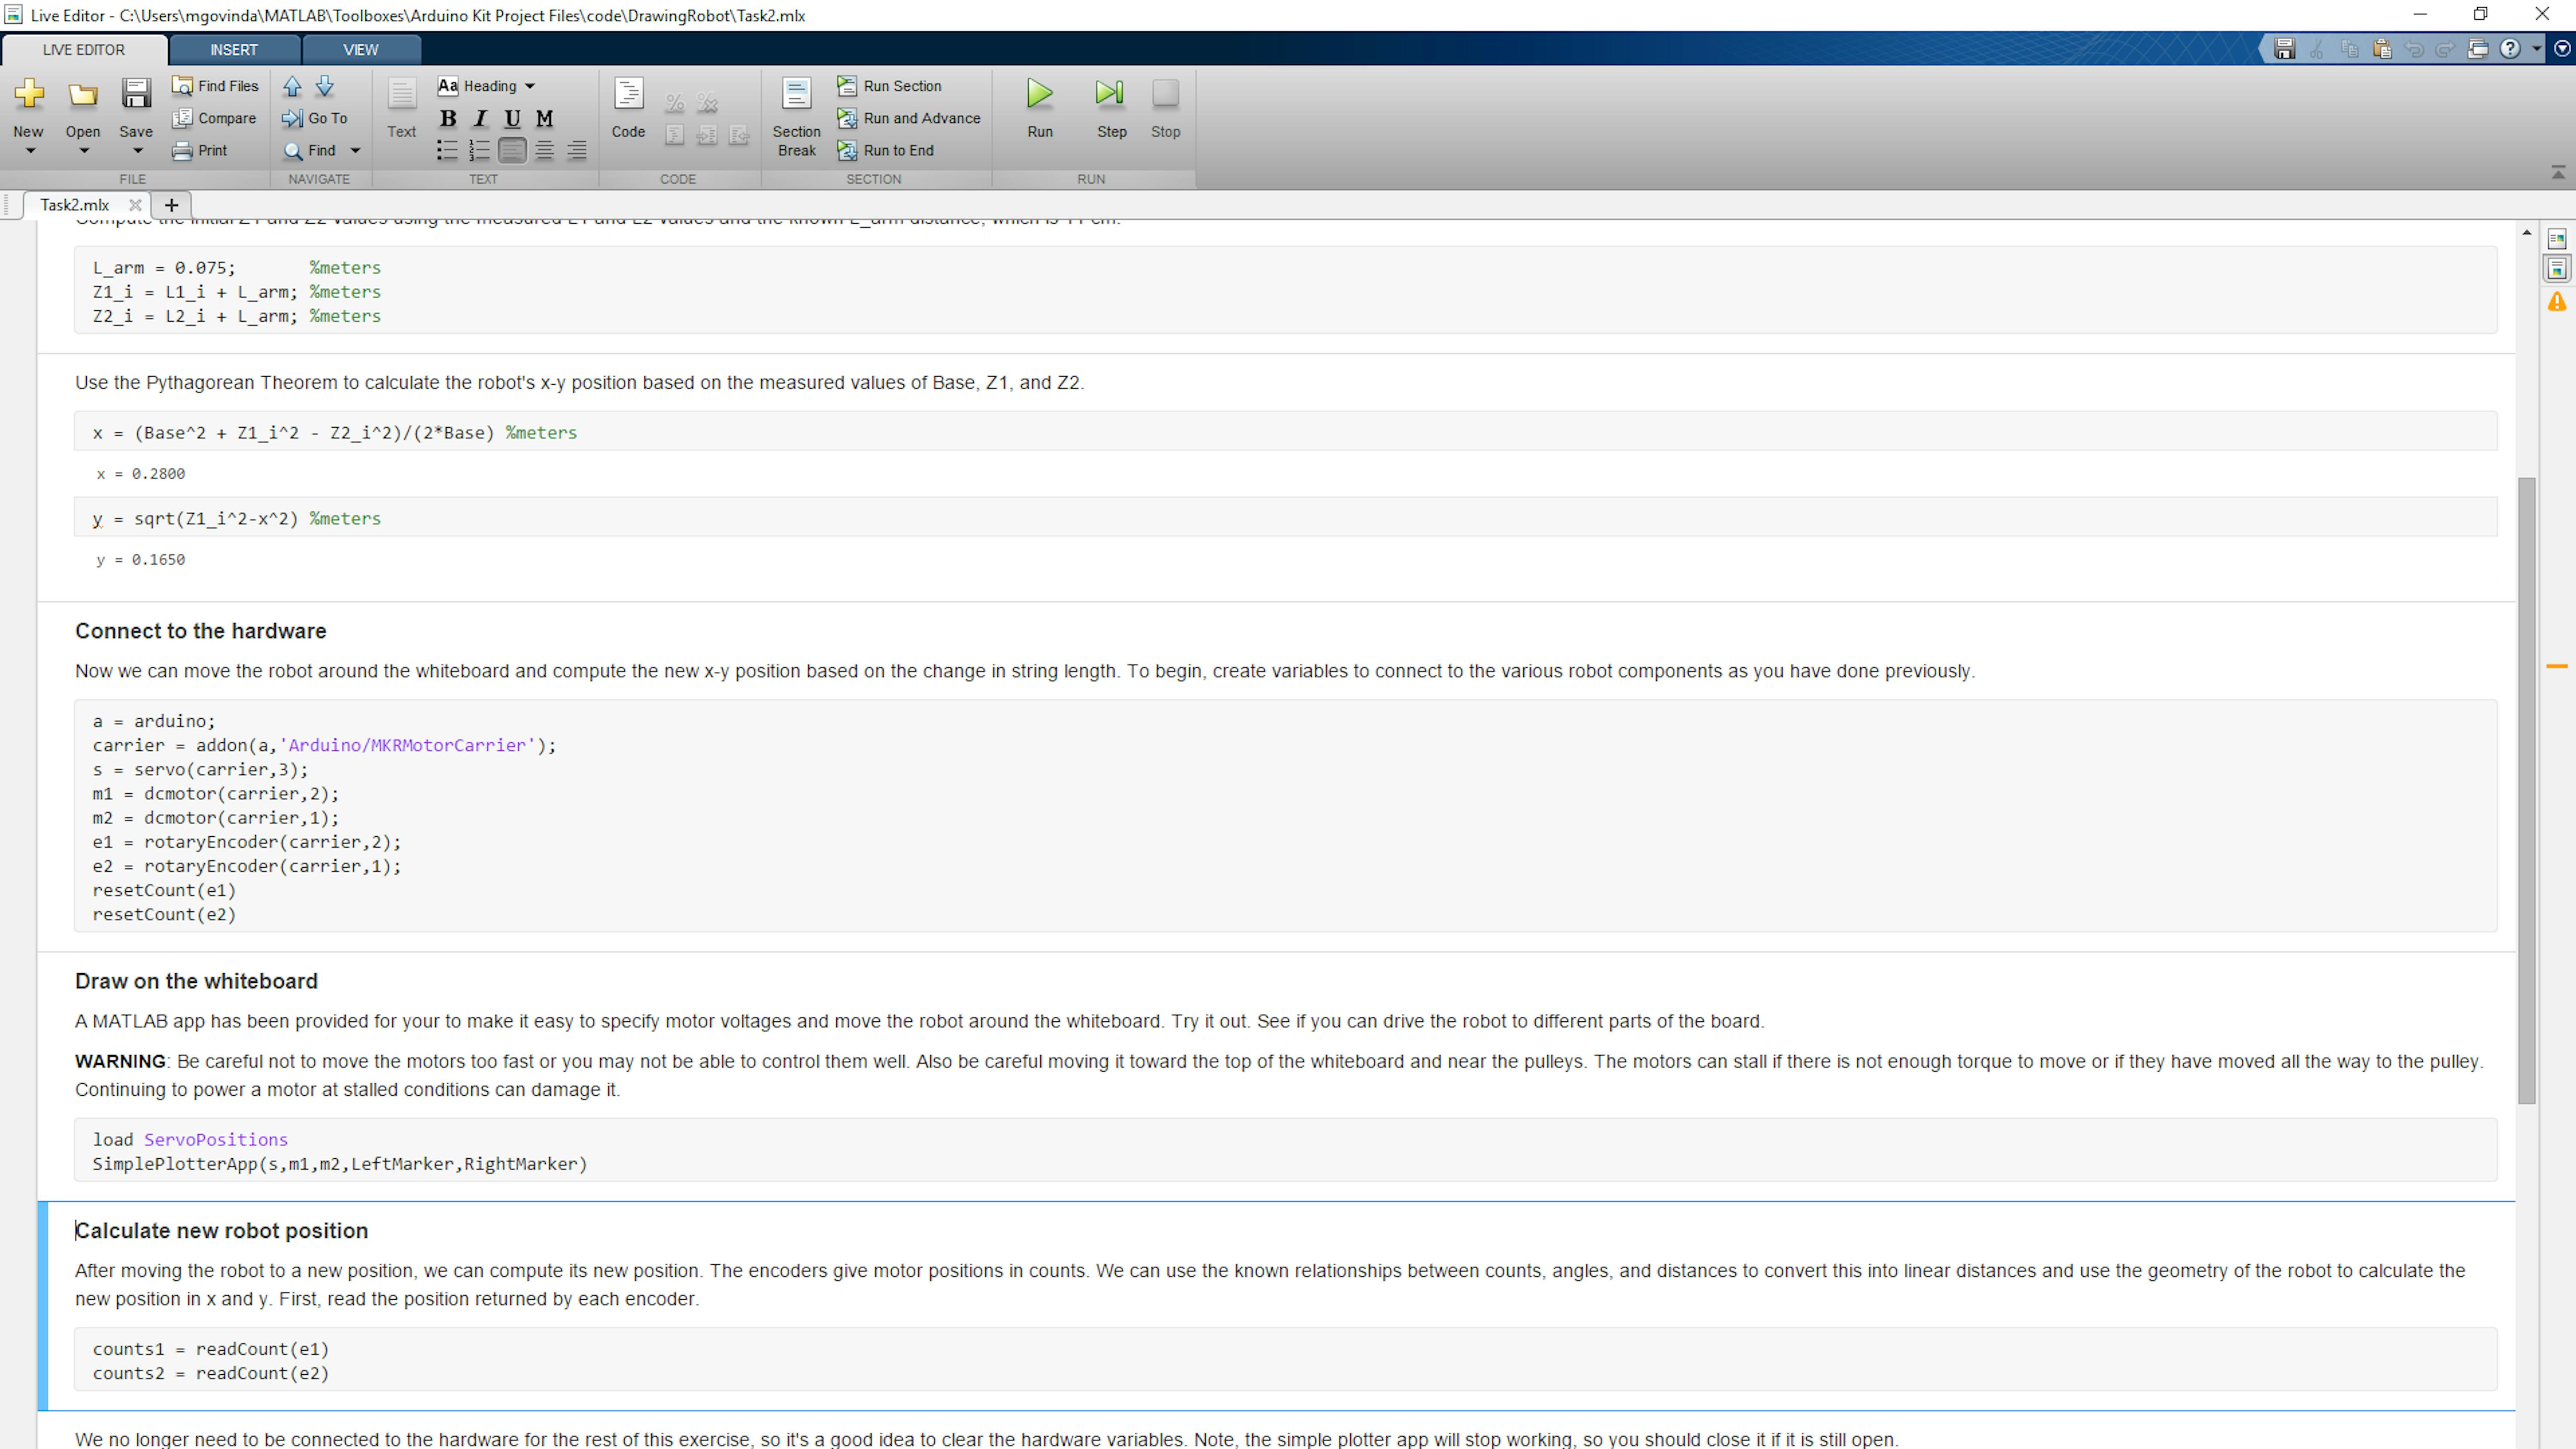2576x1449 pixels.
Task: Toggle italic formatting
Action: point(480,119)
